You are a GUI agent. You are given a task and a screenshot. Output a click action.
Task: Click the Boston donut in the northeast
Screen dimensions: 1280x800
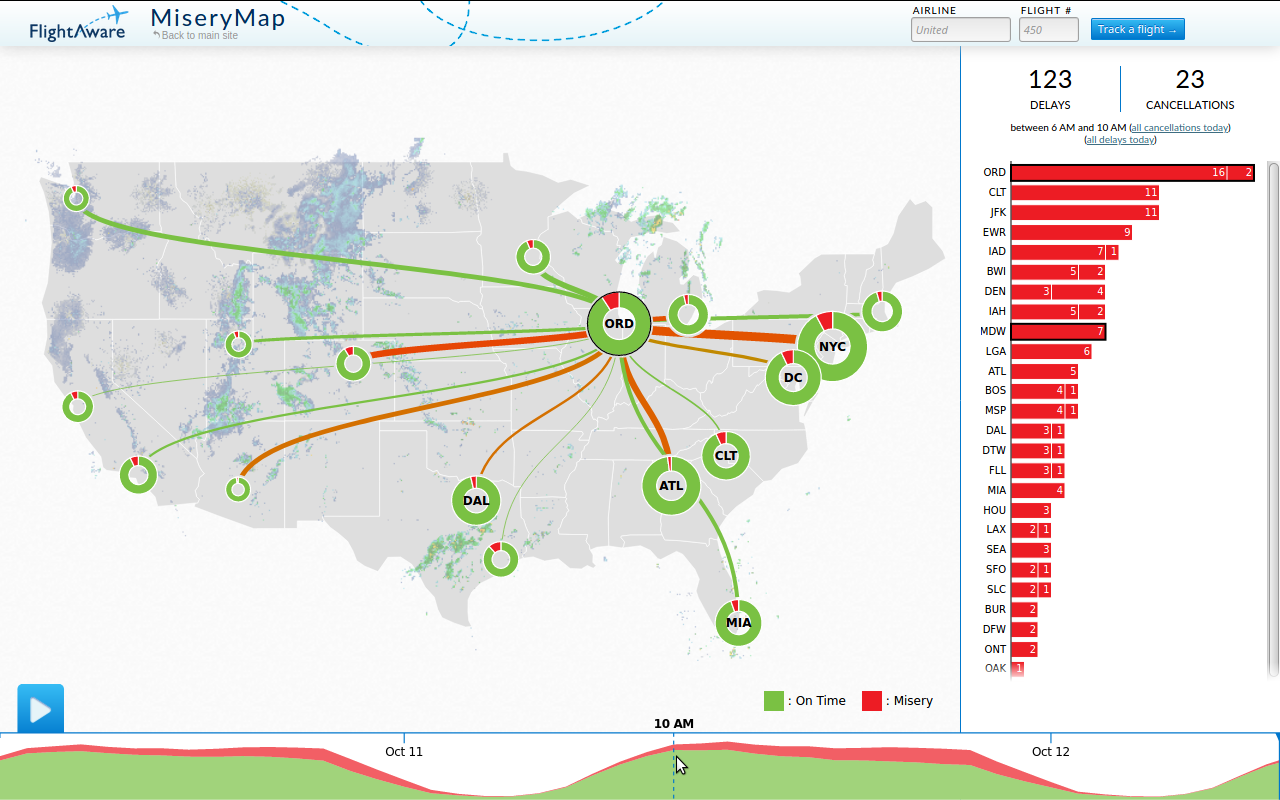pos(881,311)
